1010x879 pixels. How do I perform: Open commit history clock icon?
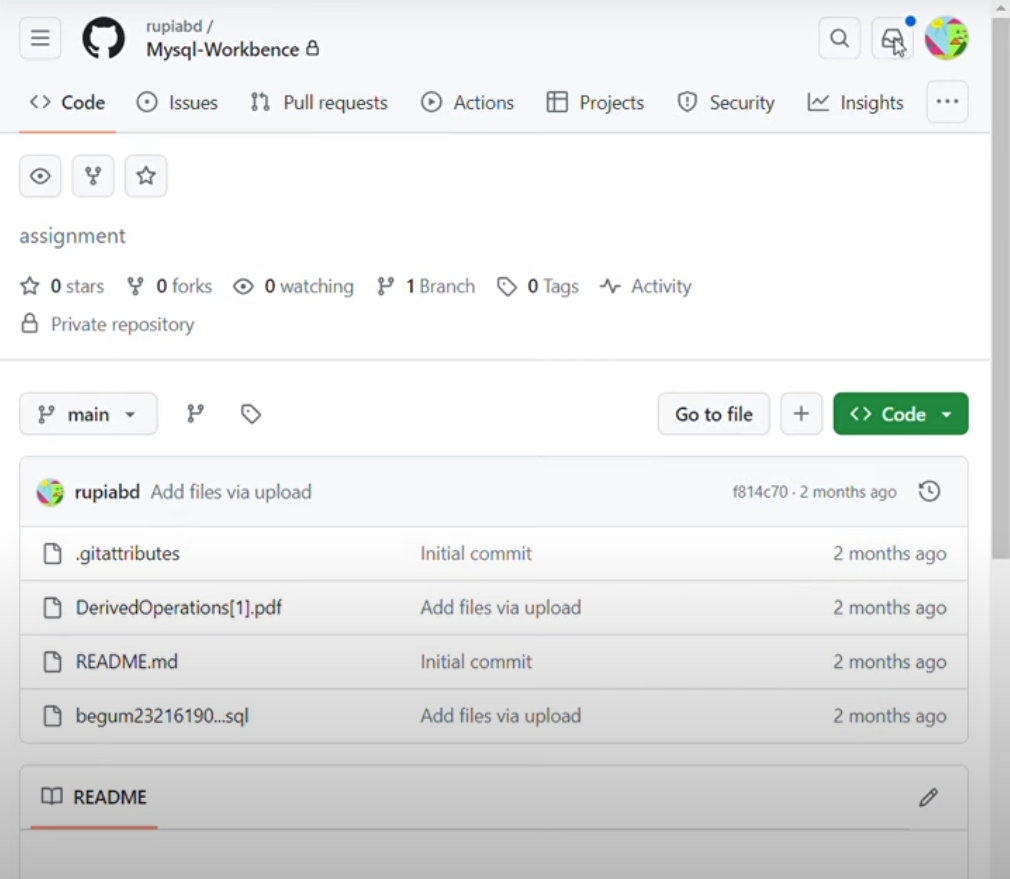tap(929, 492)
